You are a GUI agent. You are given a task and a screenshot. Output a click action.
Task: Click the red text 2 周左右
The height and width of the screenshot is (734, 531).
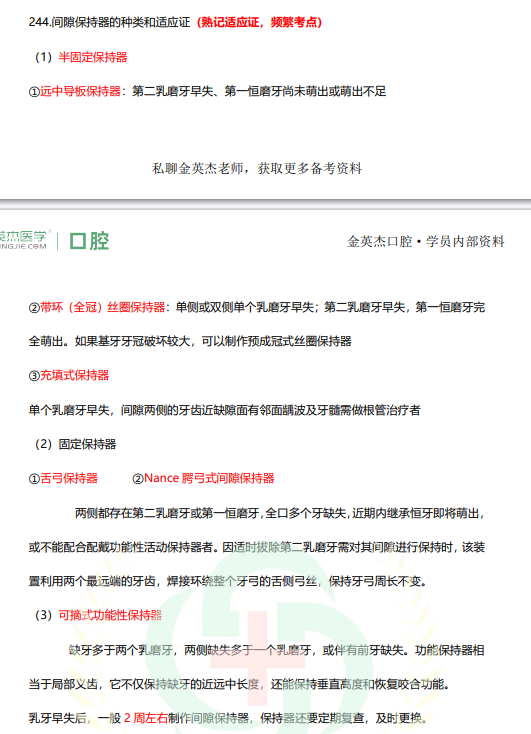(x=146, y=718)
